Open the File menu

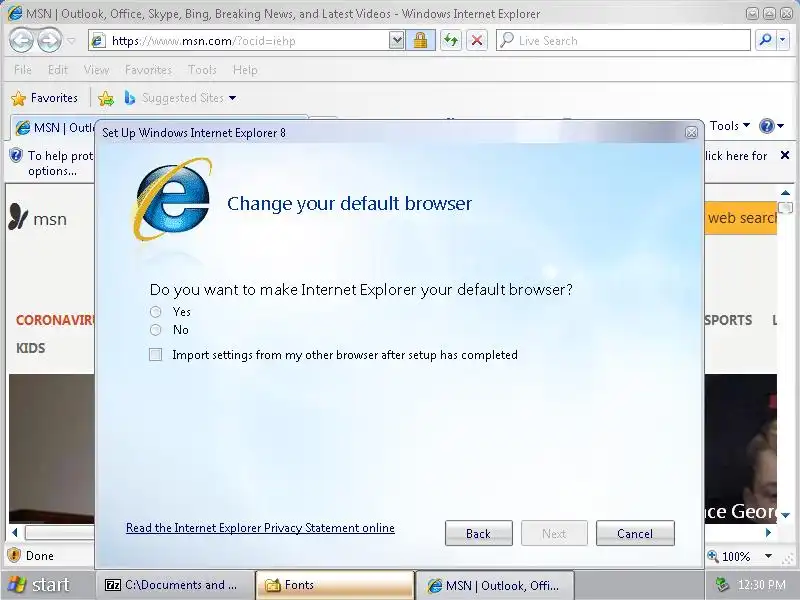tap(22, 69)
